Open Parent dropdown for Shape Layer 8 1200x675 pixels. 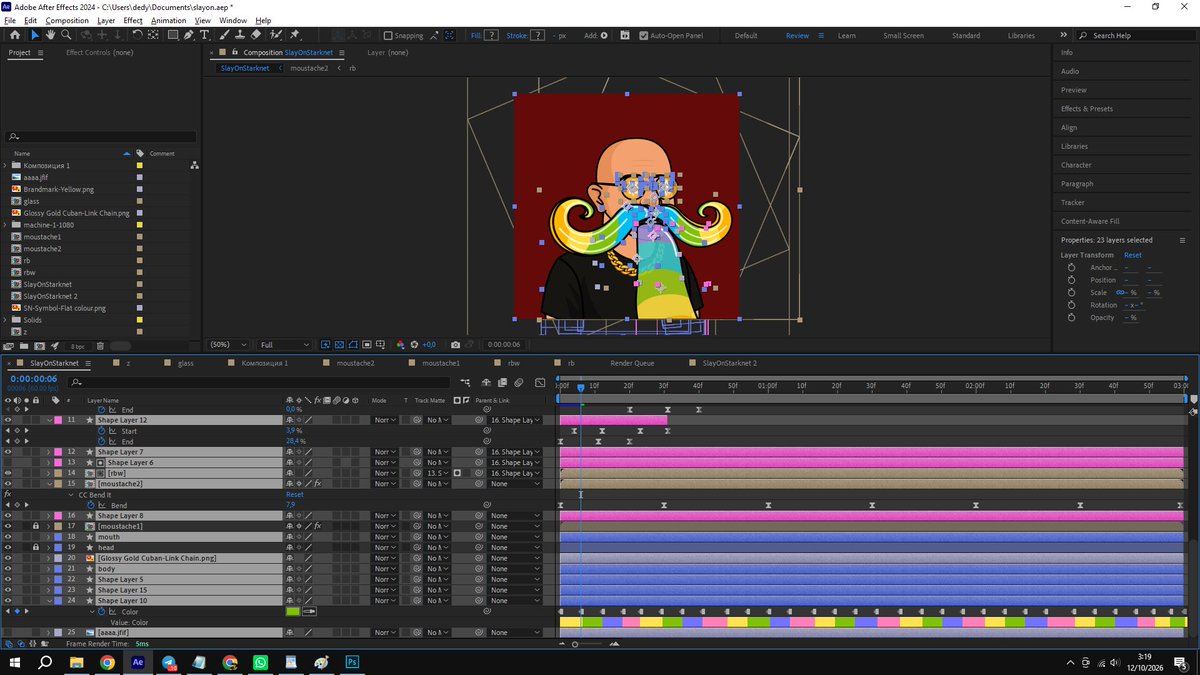click(515, 516)
